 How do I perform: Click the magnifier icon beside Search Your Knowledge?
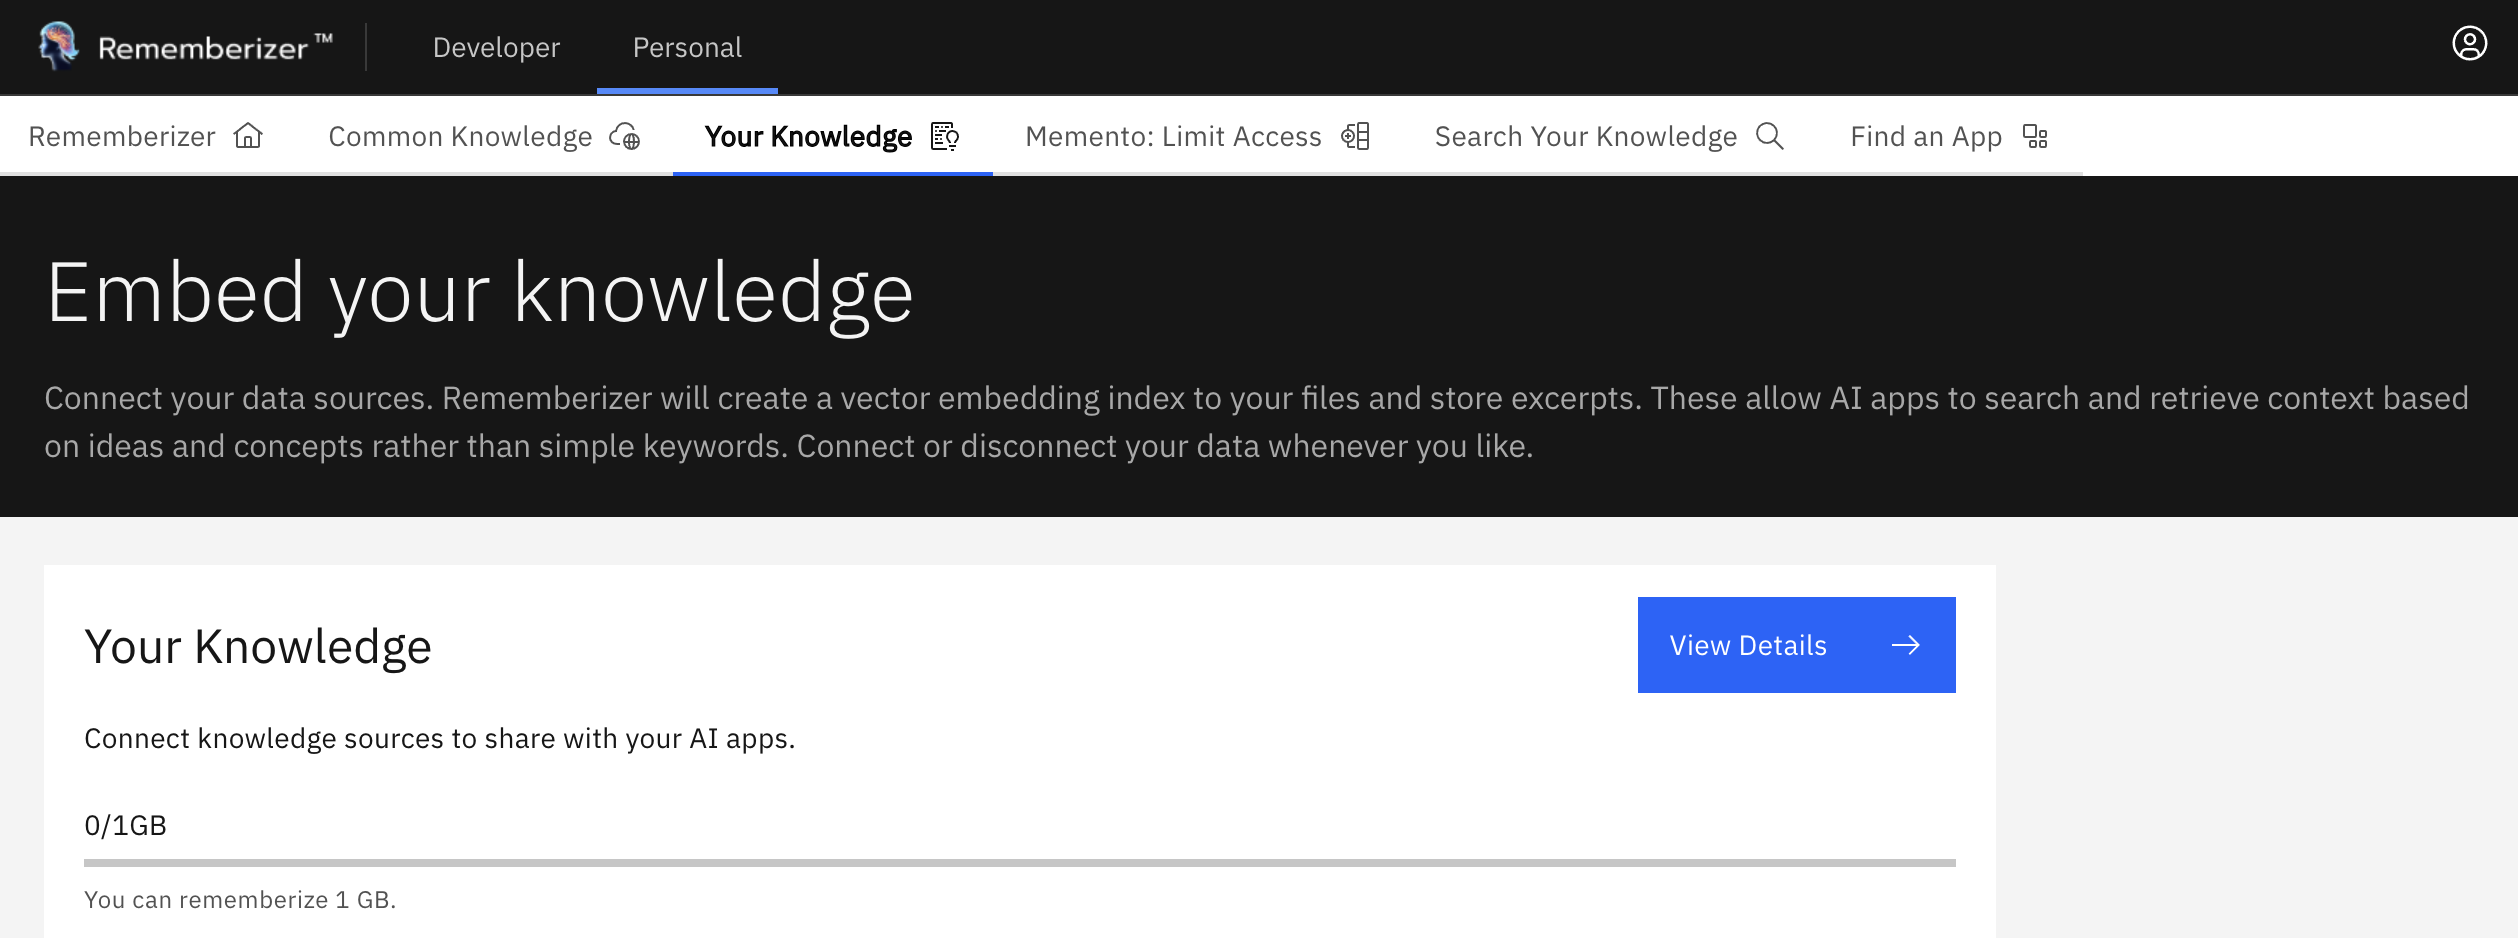1771,135
